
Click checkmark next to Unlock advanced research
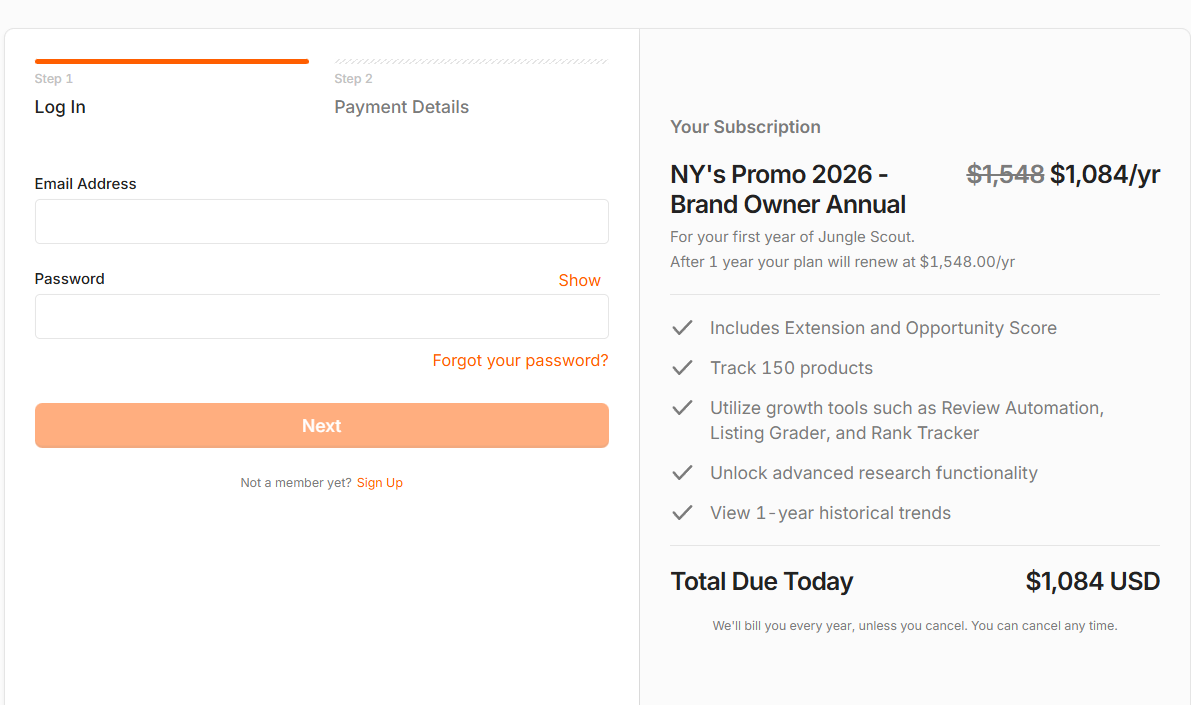tap(682, 473)
